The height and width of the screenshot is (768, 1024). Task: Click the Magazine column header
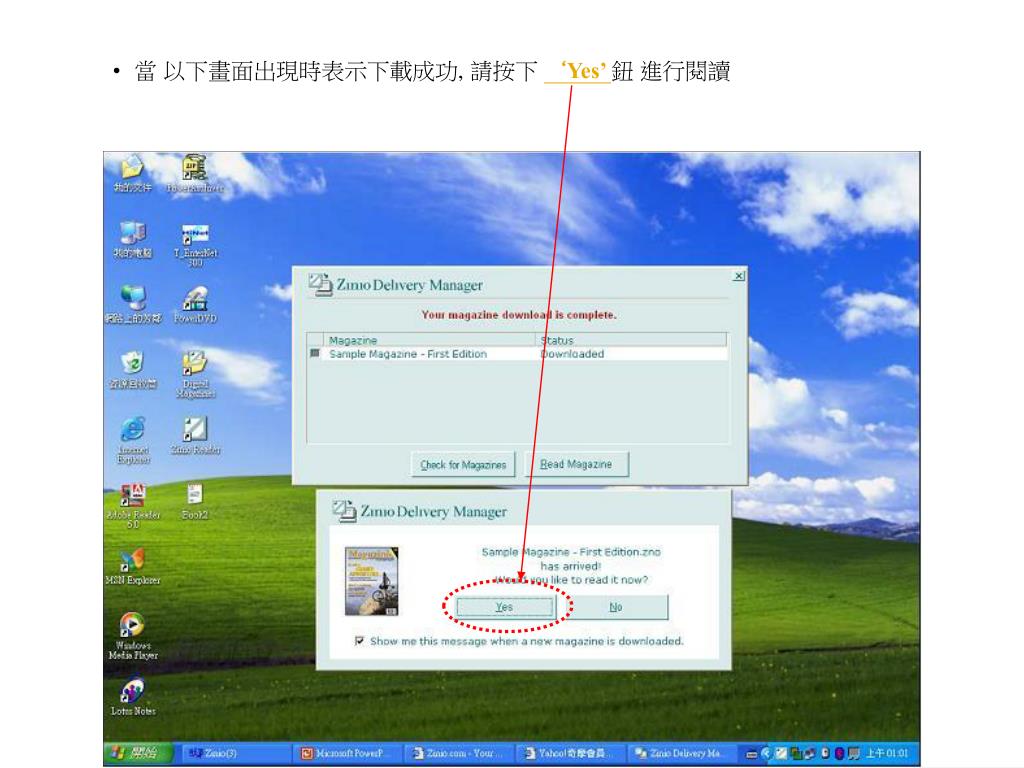point(429,340)
